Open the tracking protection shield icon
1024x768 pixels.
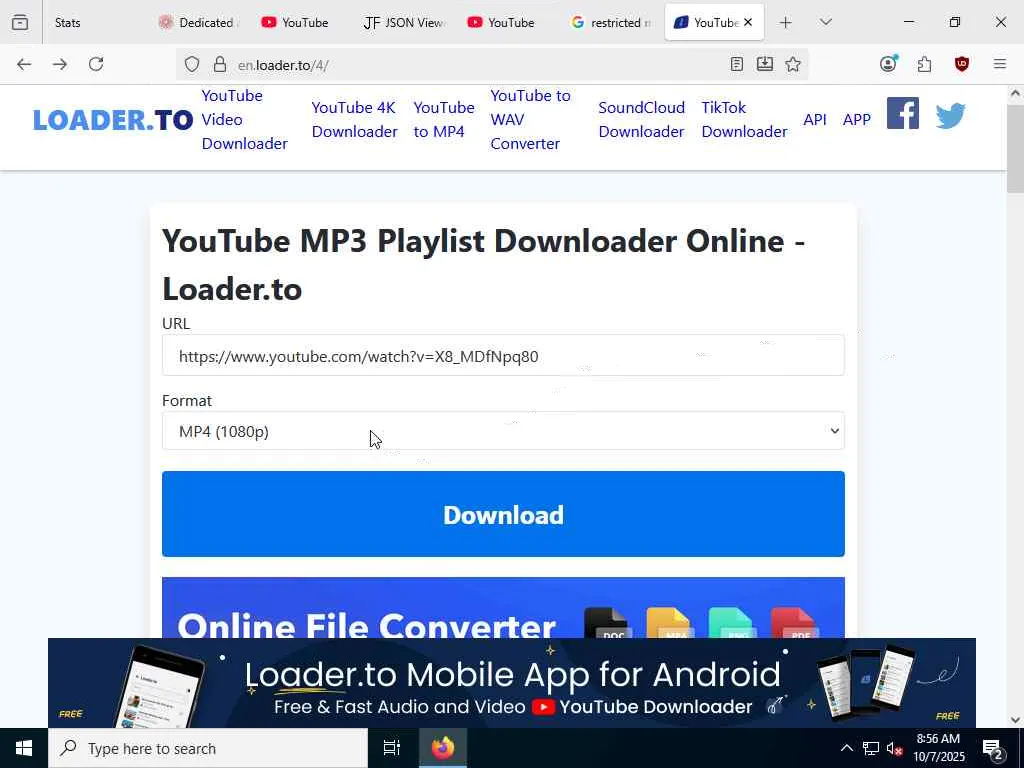(x=191, y=64)
